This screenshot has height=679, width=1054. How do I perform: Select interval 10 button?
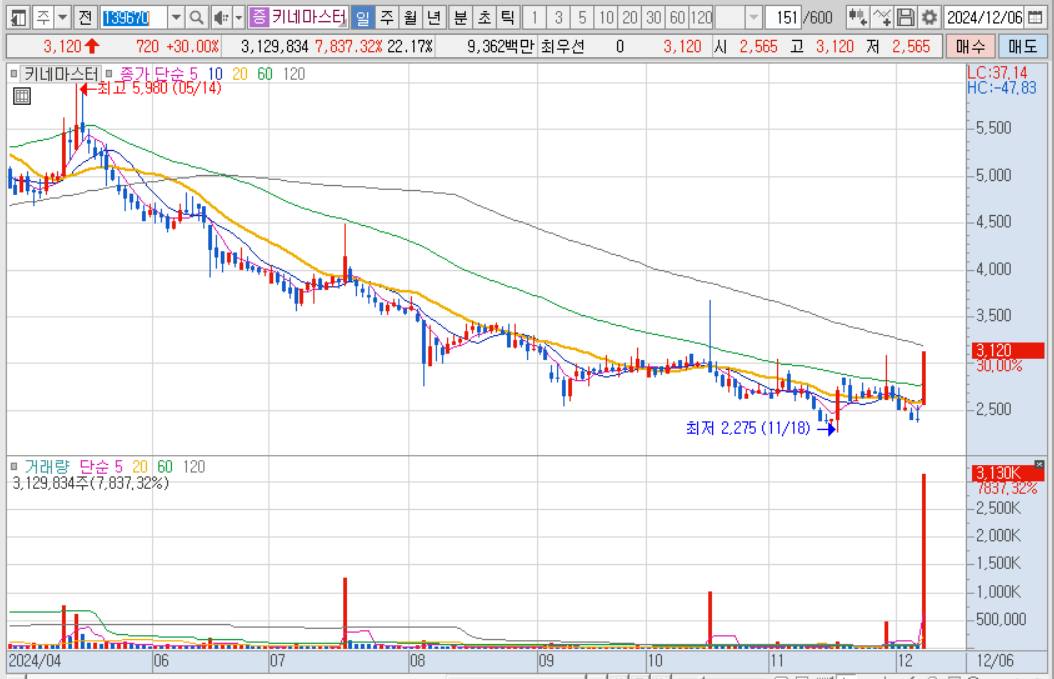pos(606,17)
